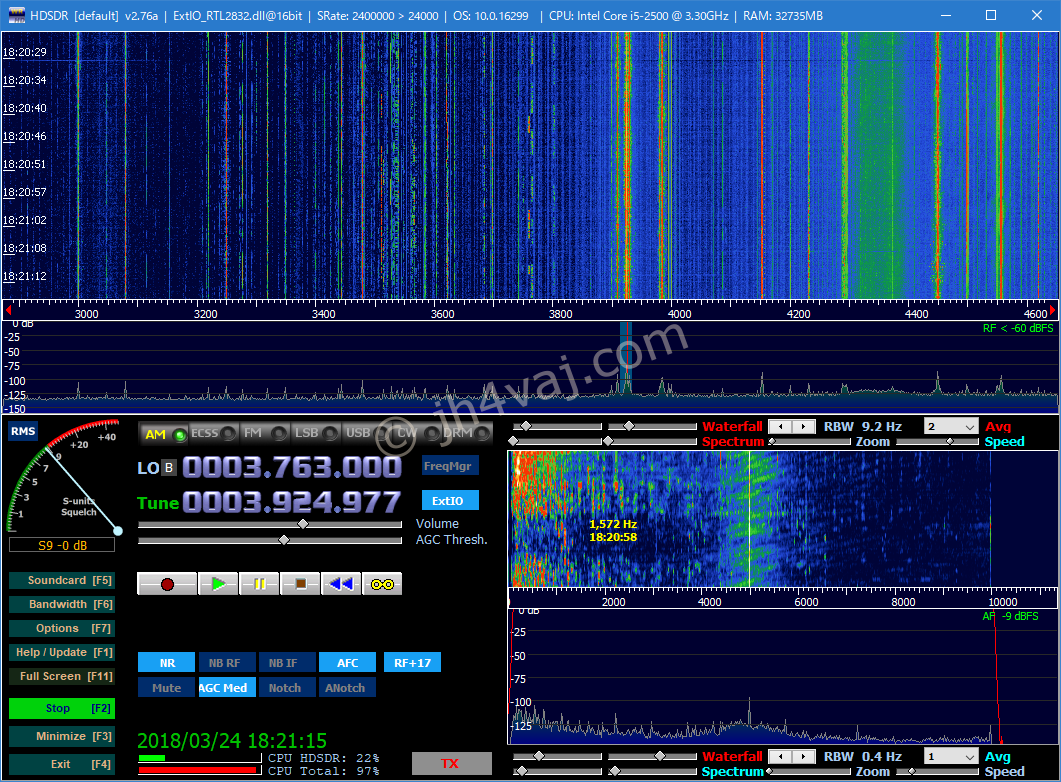Click the brown square stop playback button
This screenshot has height=782, width=1061.
coord(300,584)
